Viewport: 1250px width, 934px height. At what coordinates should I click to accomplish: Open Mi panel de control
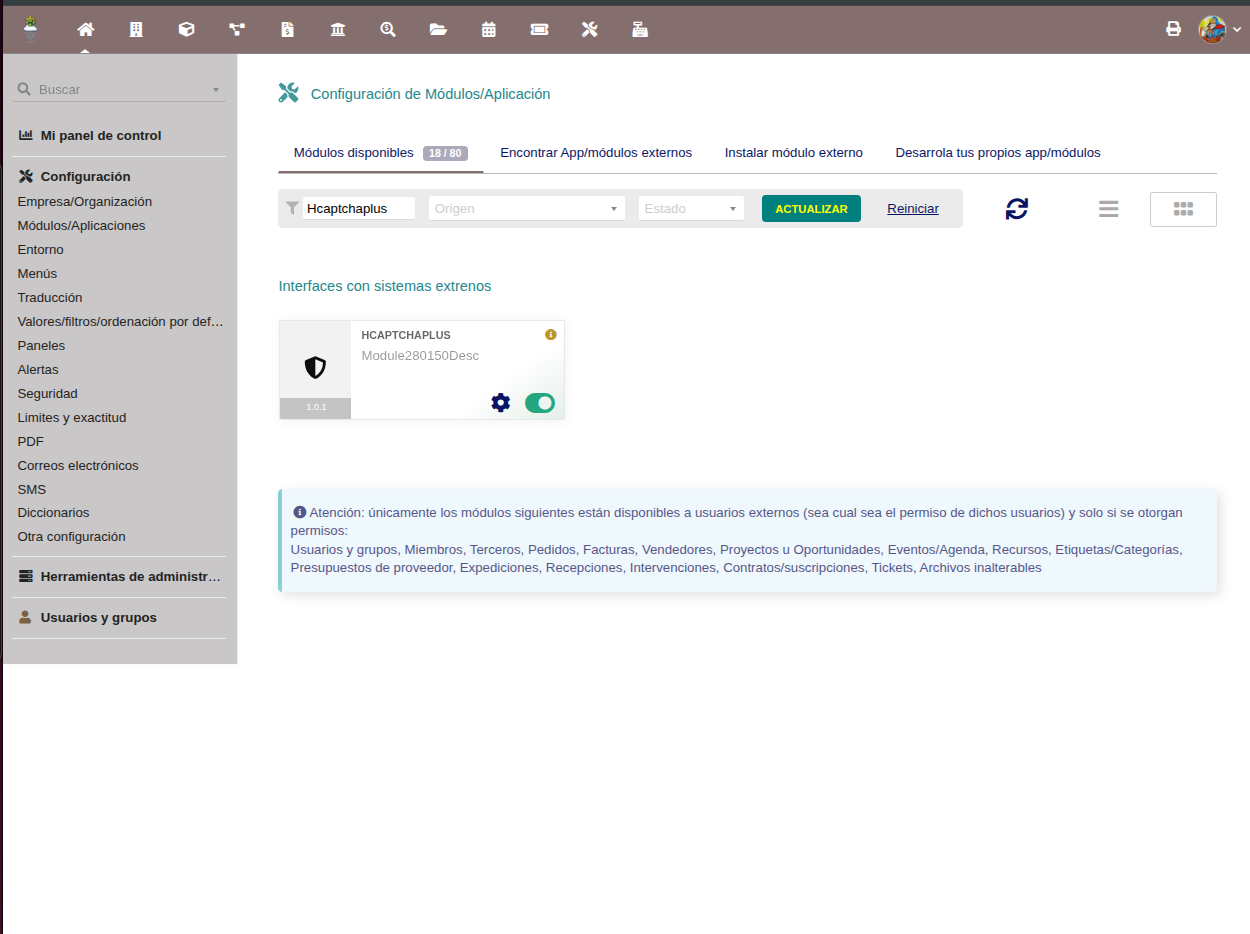[101, 135]
